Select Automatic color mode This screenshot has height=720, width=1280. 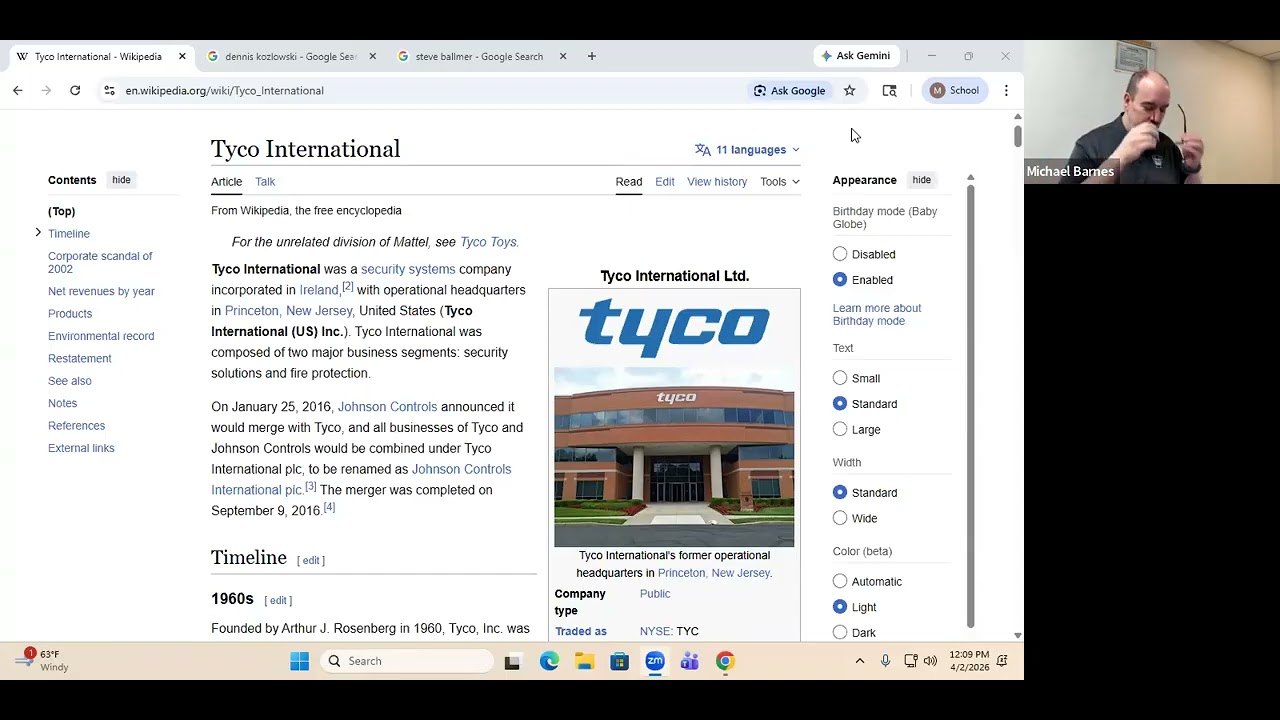(x=840, y=581)
